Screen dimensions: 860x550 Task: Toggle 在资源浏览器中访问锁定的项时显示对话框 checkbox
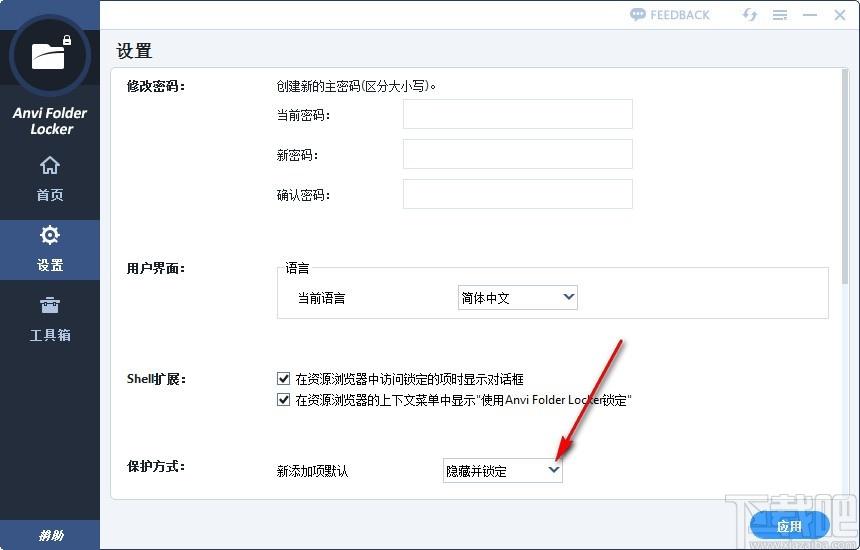[x=284, y=378]
